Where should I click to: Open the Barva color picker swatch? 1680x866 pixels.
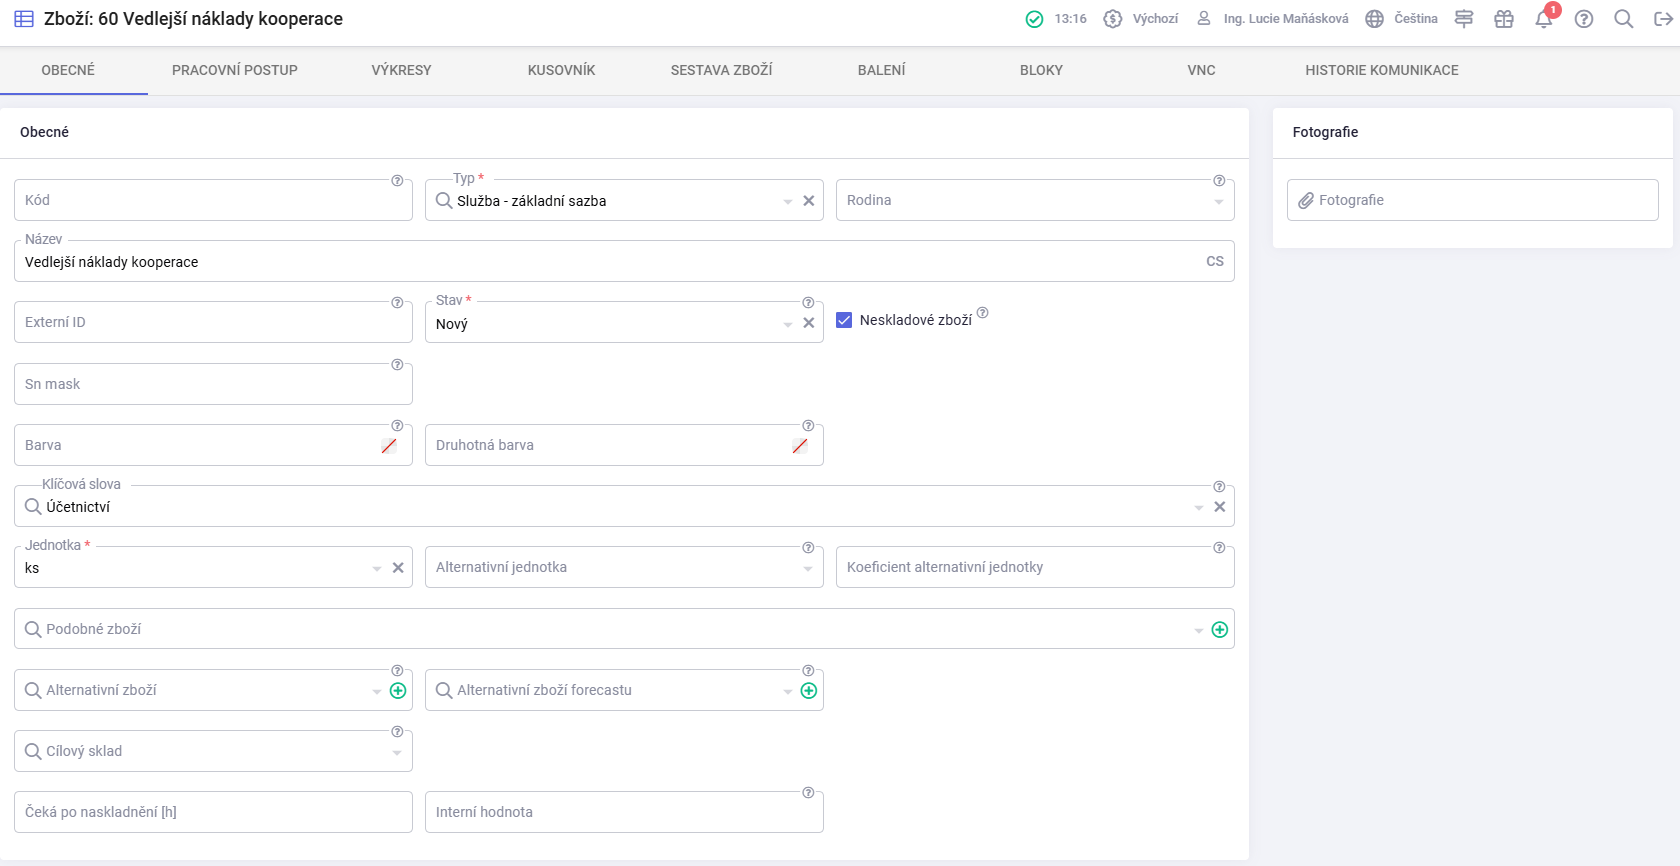pyautogui.click(x=389, y=446)
